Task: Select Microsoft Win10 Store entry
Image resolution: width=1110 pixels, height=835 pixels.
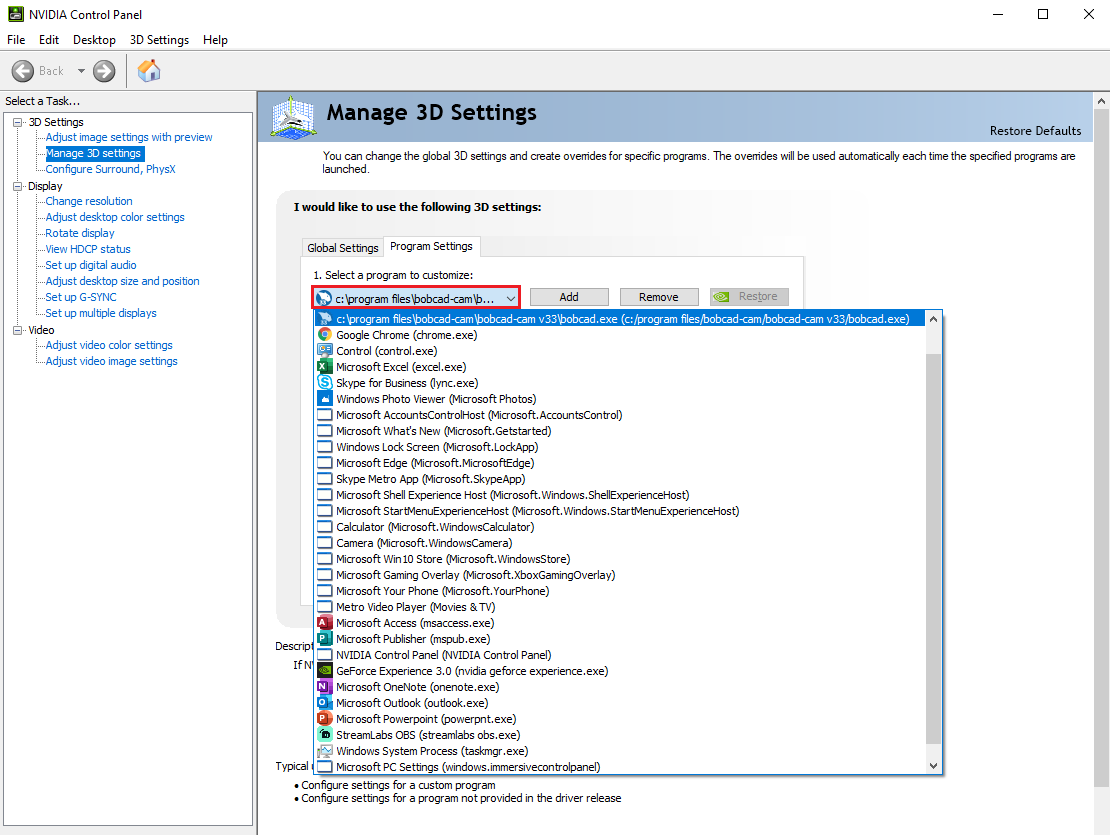Action: (x=620, y=559)
